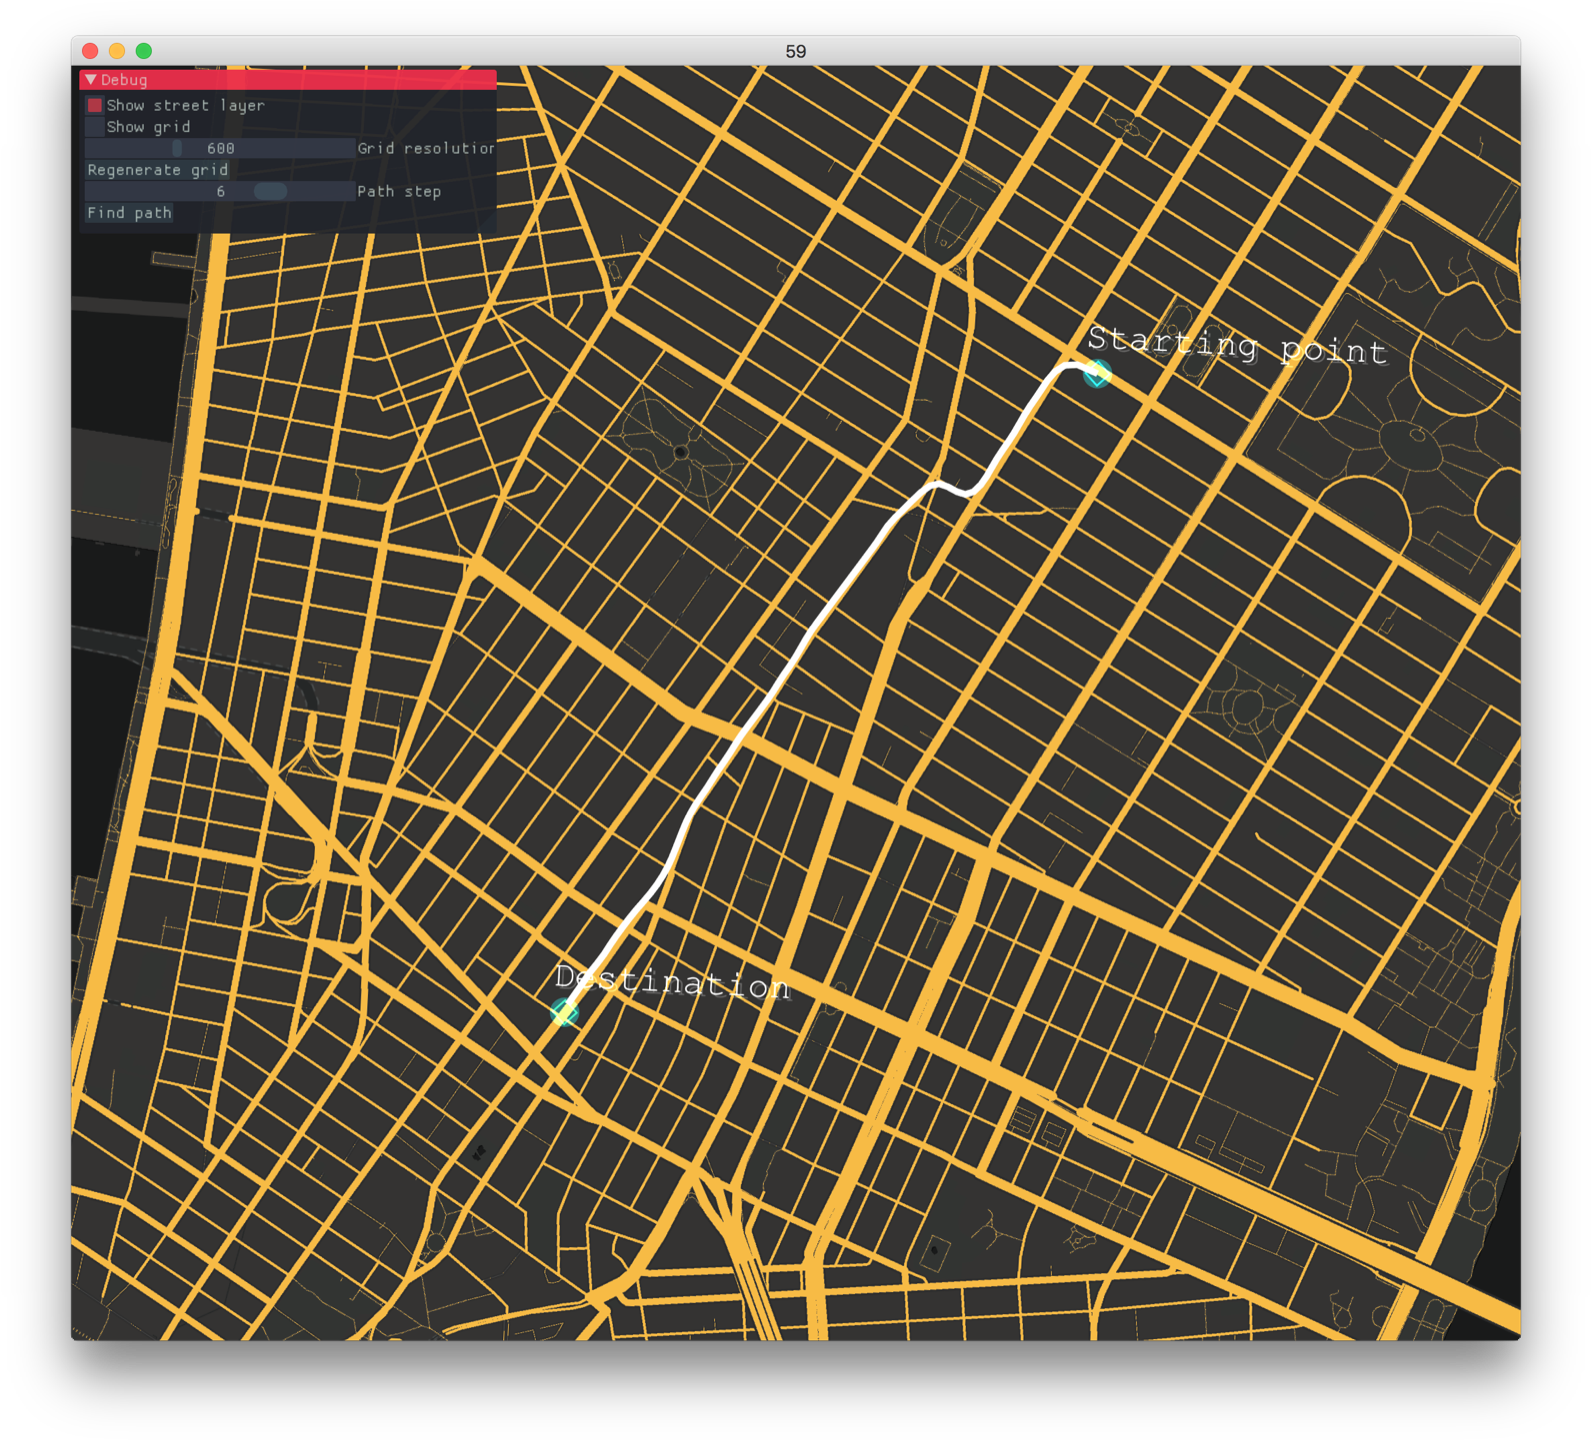Click the Grid resolution value 600

(x=220, y=148)
